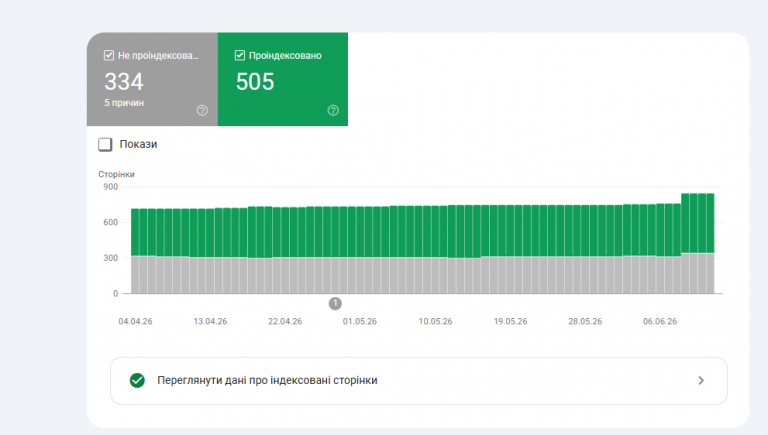This screenshot has width=768, height=435.
Task: Open help icon on the green Проіндексовано card
Action: (333, 110)
